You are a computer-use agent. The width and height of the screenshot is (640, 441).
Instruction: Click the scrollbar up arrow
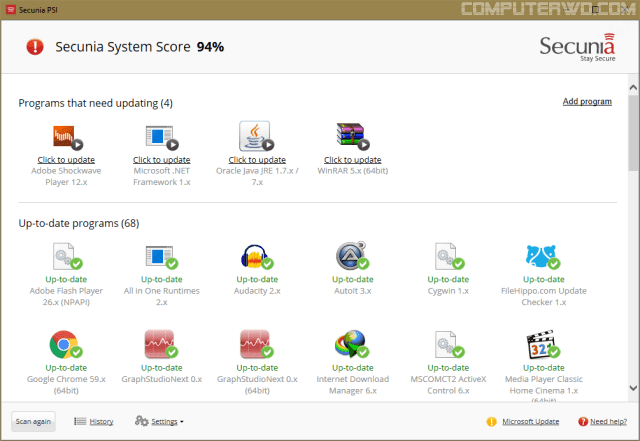633,87
